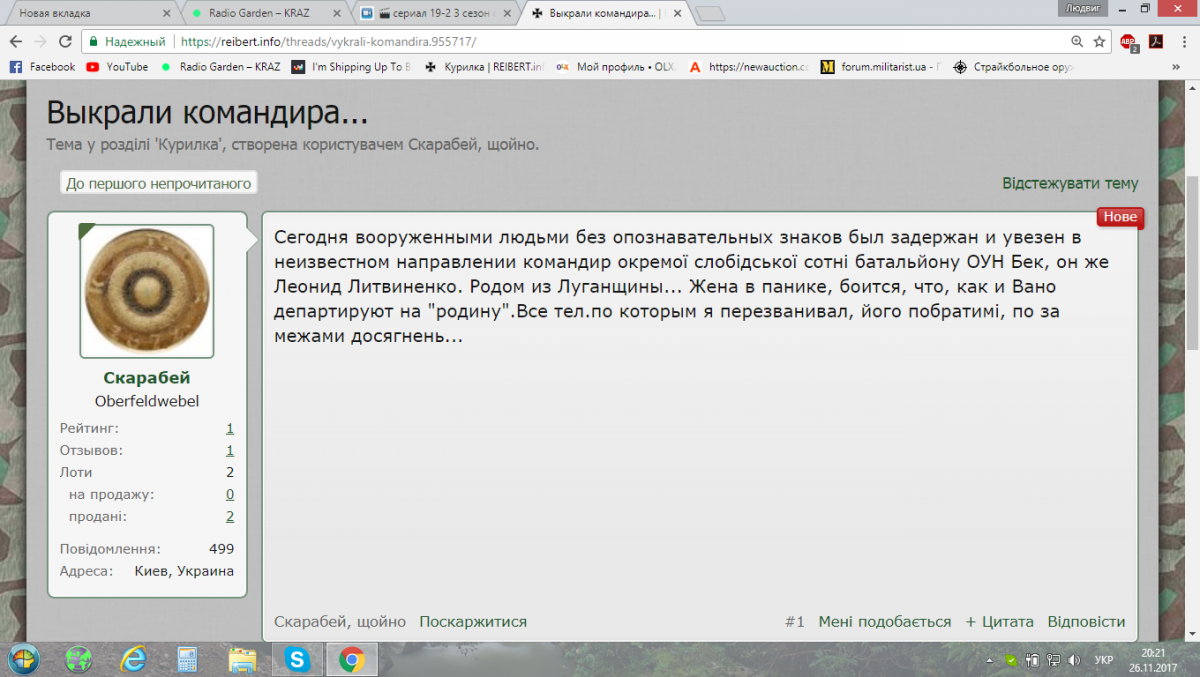Open the Windows Start menu

pyautogui.click(x=24, y=659)
